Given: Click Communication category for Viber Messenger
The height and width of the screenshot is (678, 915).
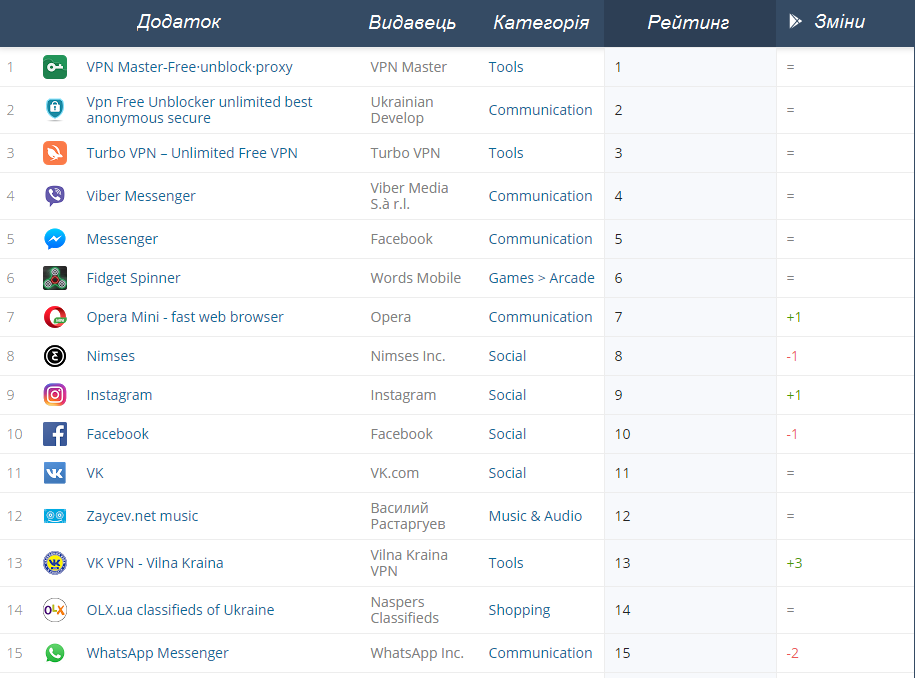Looking at the screenshot, I should pos(540,196).
